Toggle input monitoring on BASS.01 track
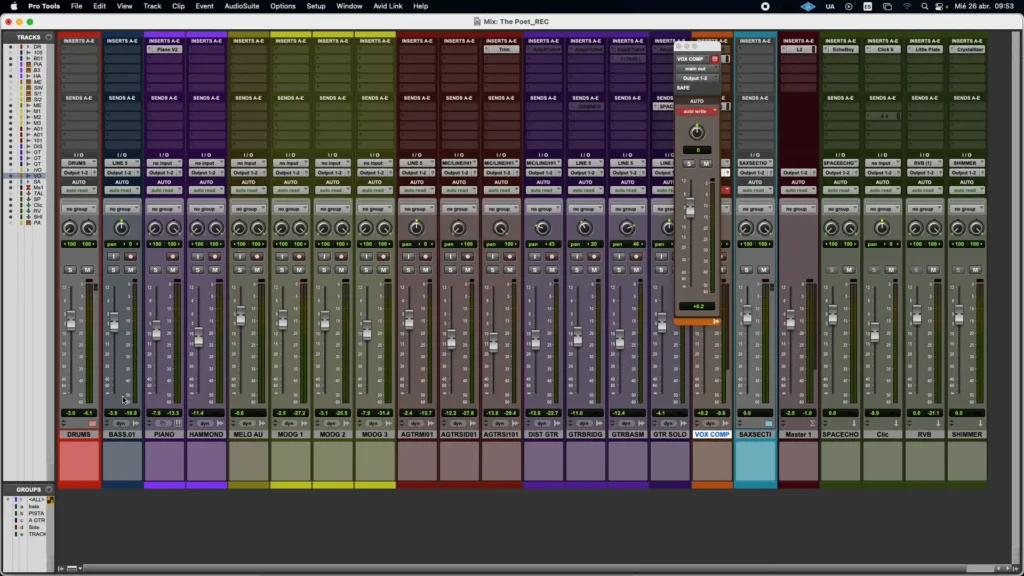 point(114,257)
